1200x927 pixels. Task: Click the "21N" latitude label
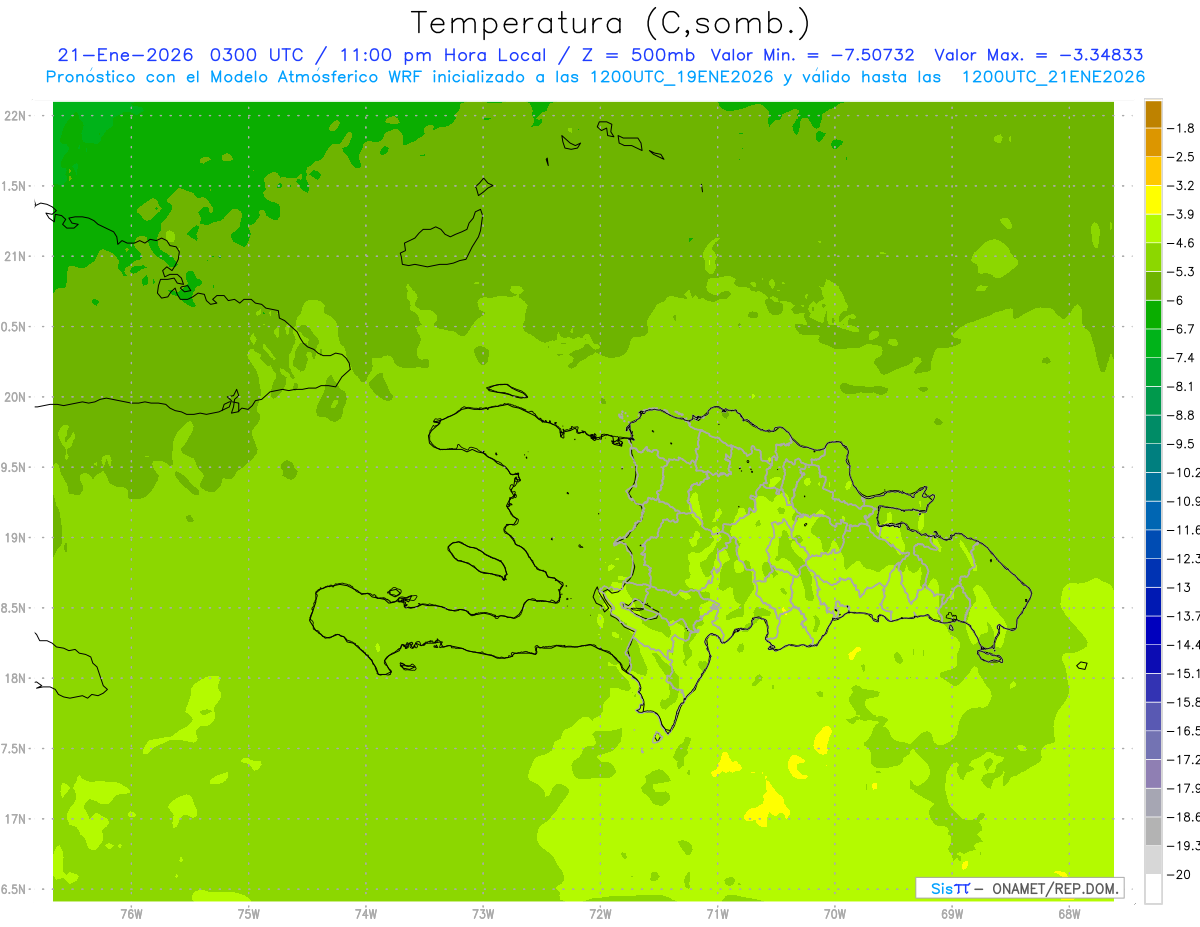pyautogui.click(x=17, y=257)
